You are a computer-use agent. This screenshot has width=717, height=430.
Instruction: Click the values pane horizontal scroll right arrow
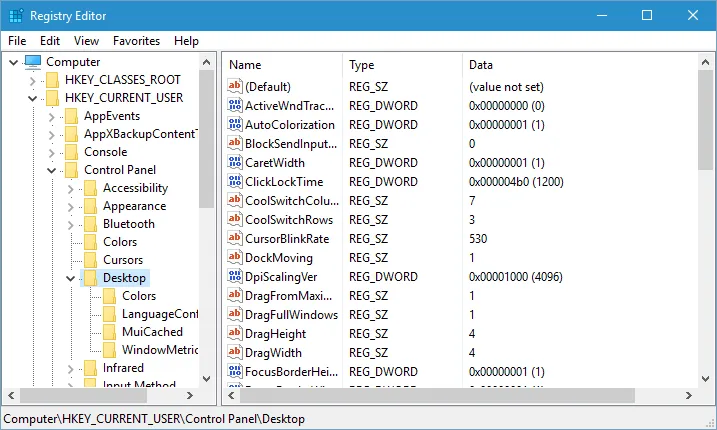click(x=689, y=396)
